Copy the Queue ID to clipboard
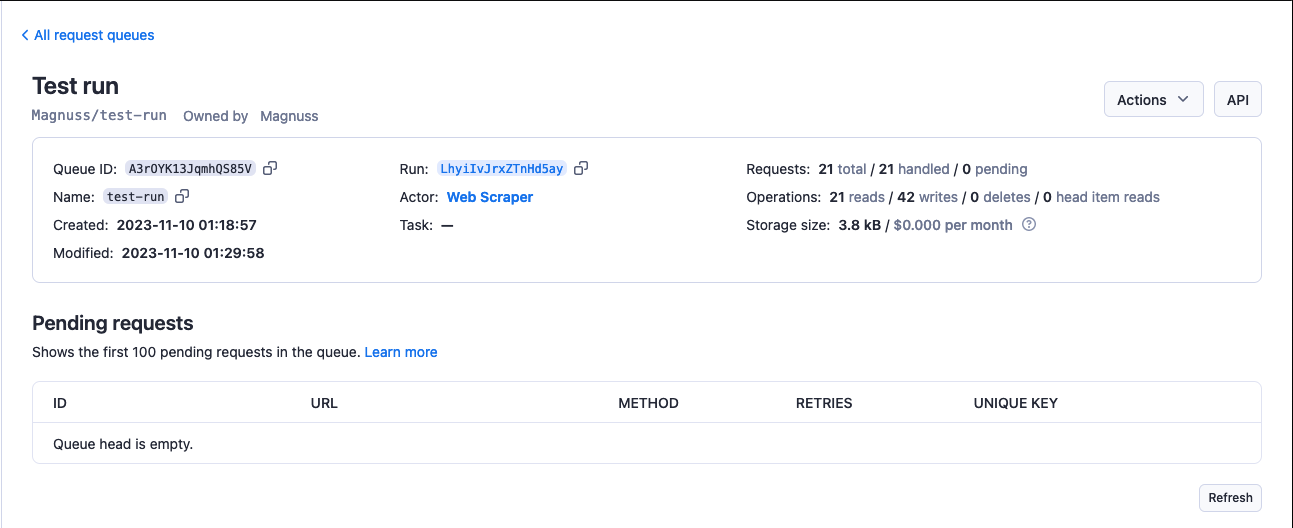 [270, 169]
